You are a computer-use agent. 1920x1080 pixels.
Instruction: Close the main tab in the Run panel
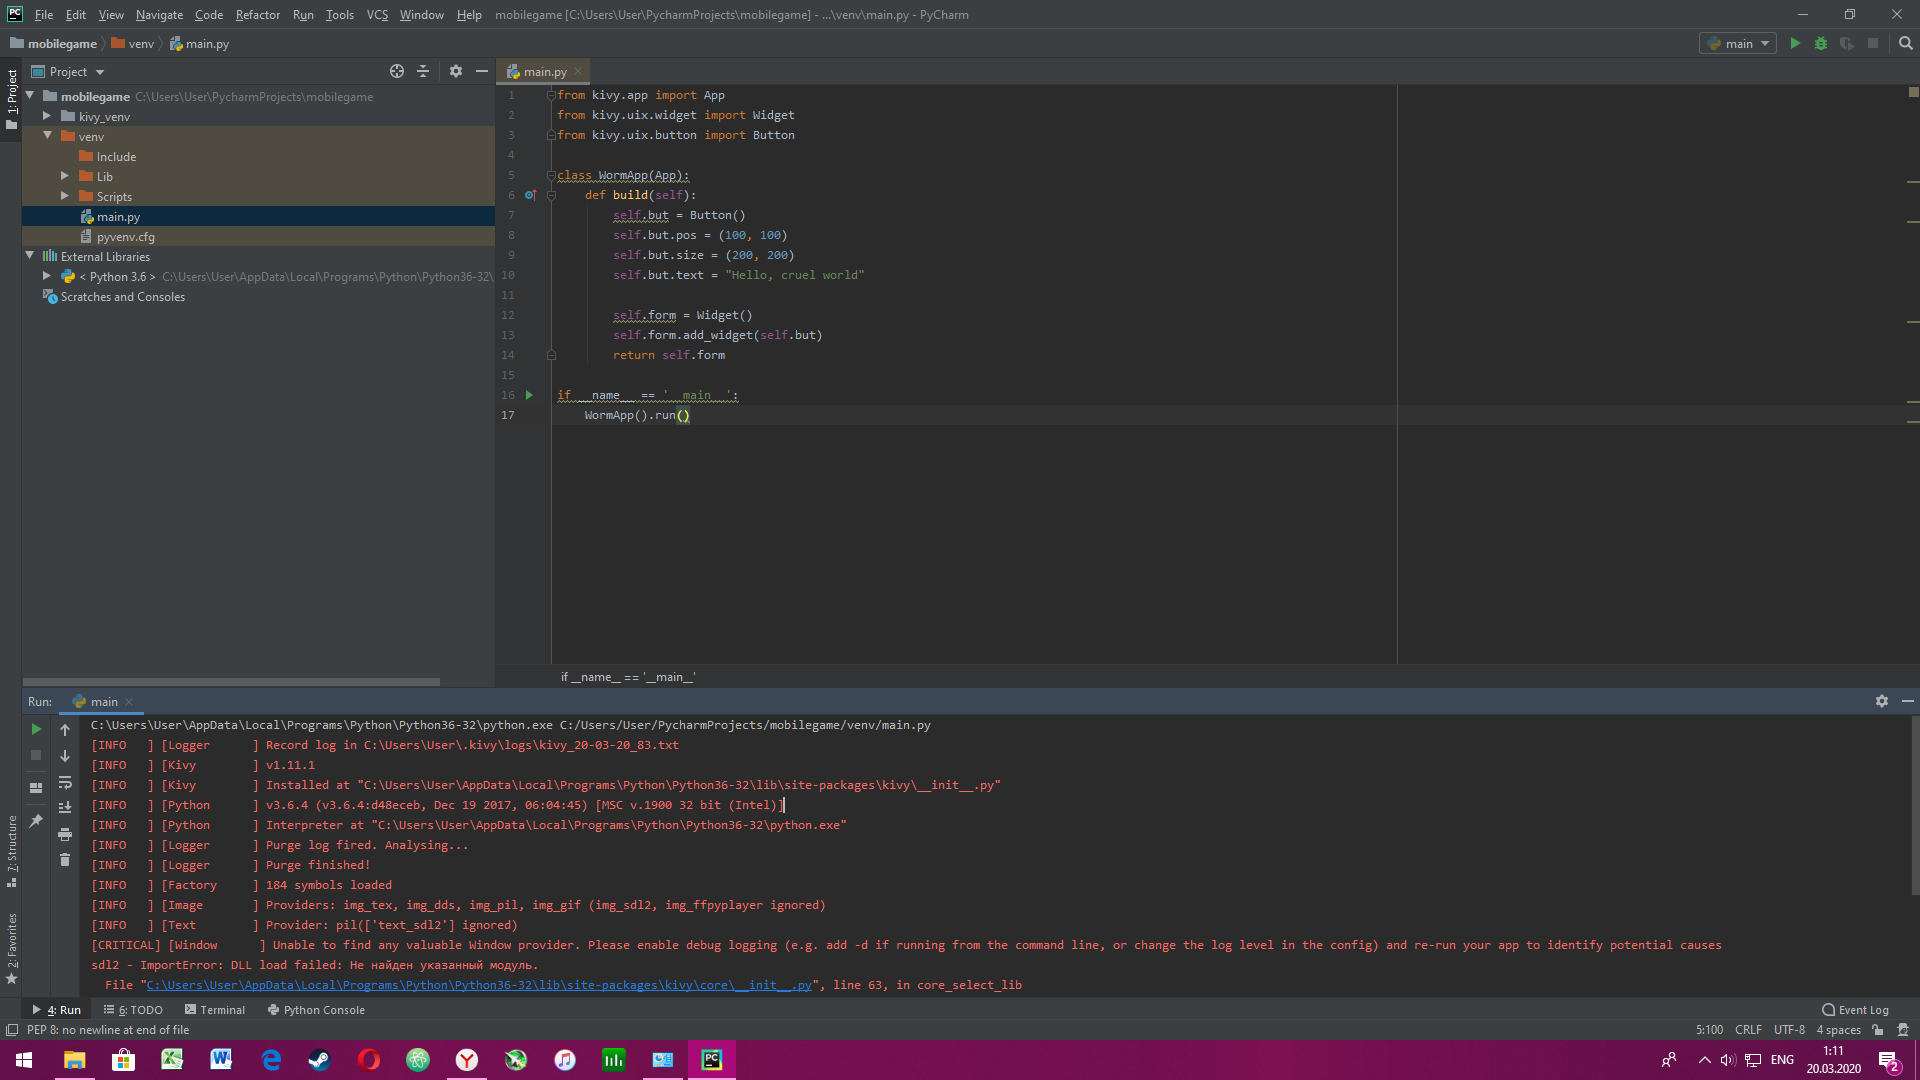point(129,702)
